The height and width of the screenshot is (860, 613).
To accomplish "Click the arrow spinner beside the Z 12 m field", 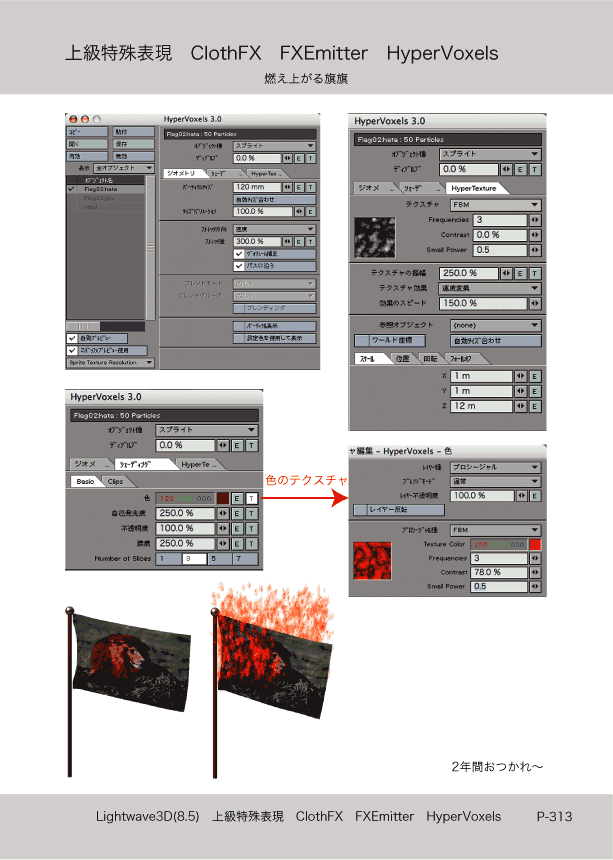I will [x=520, y=406].
